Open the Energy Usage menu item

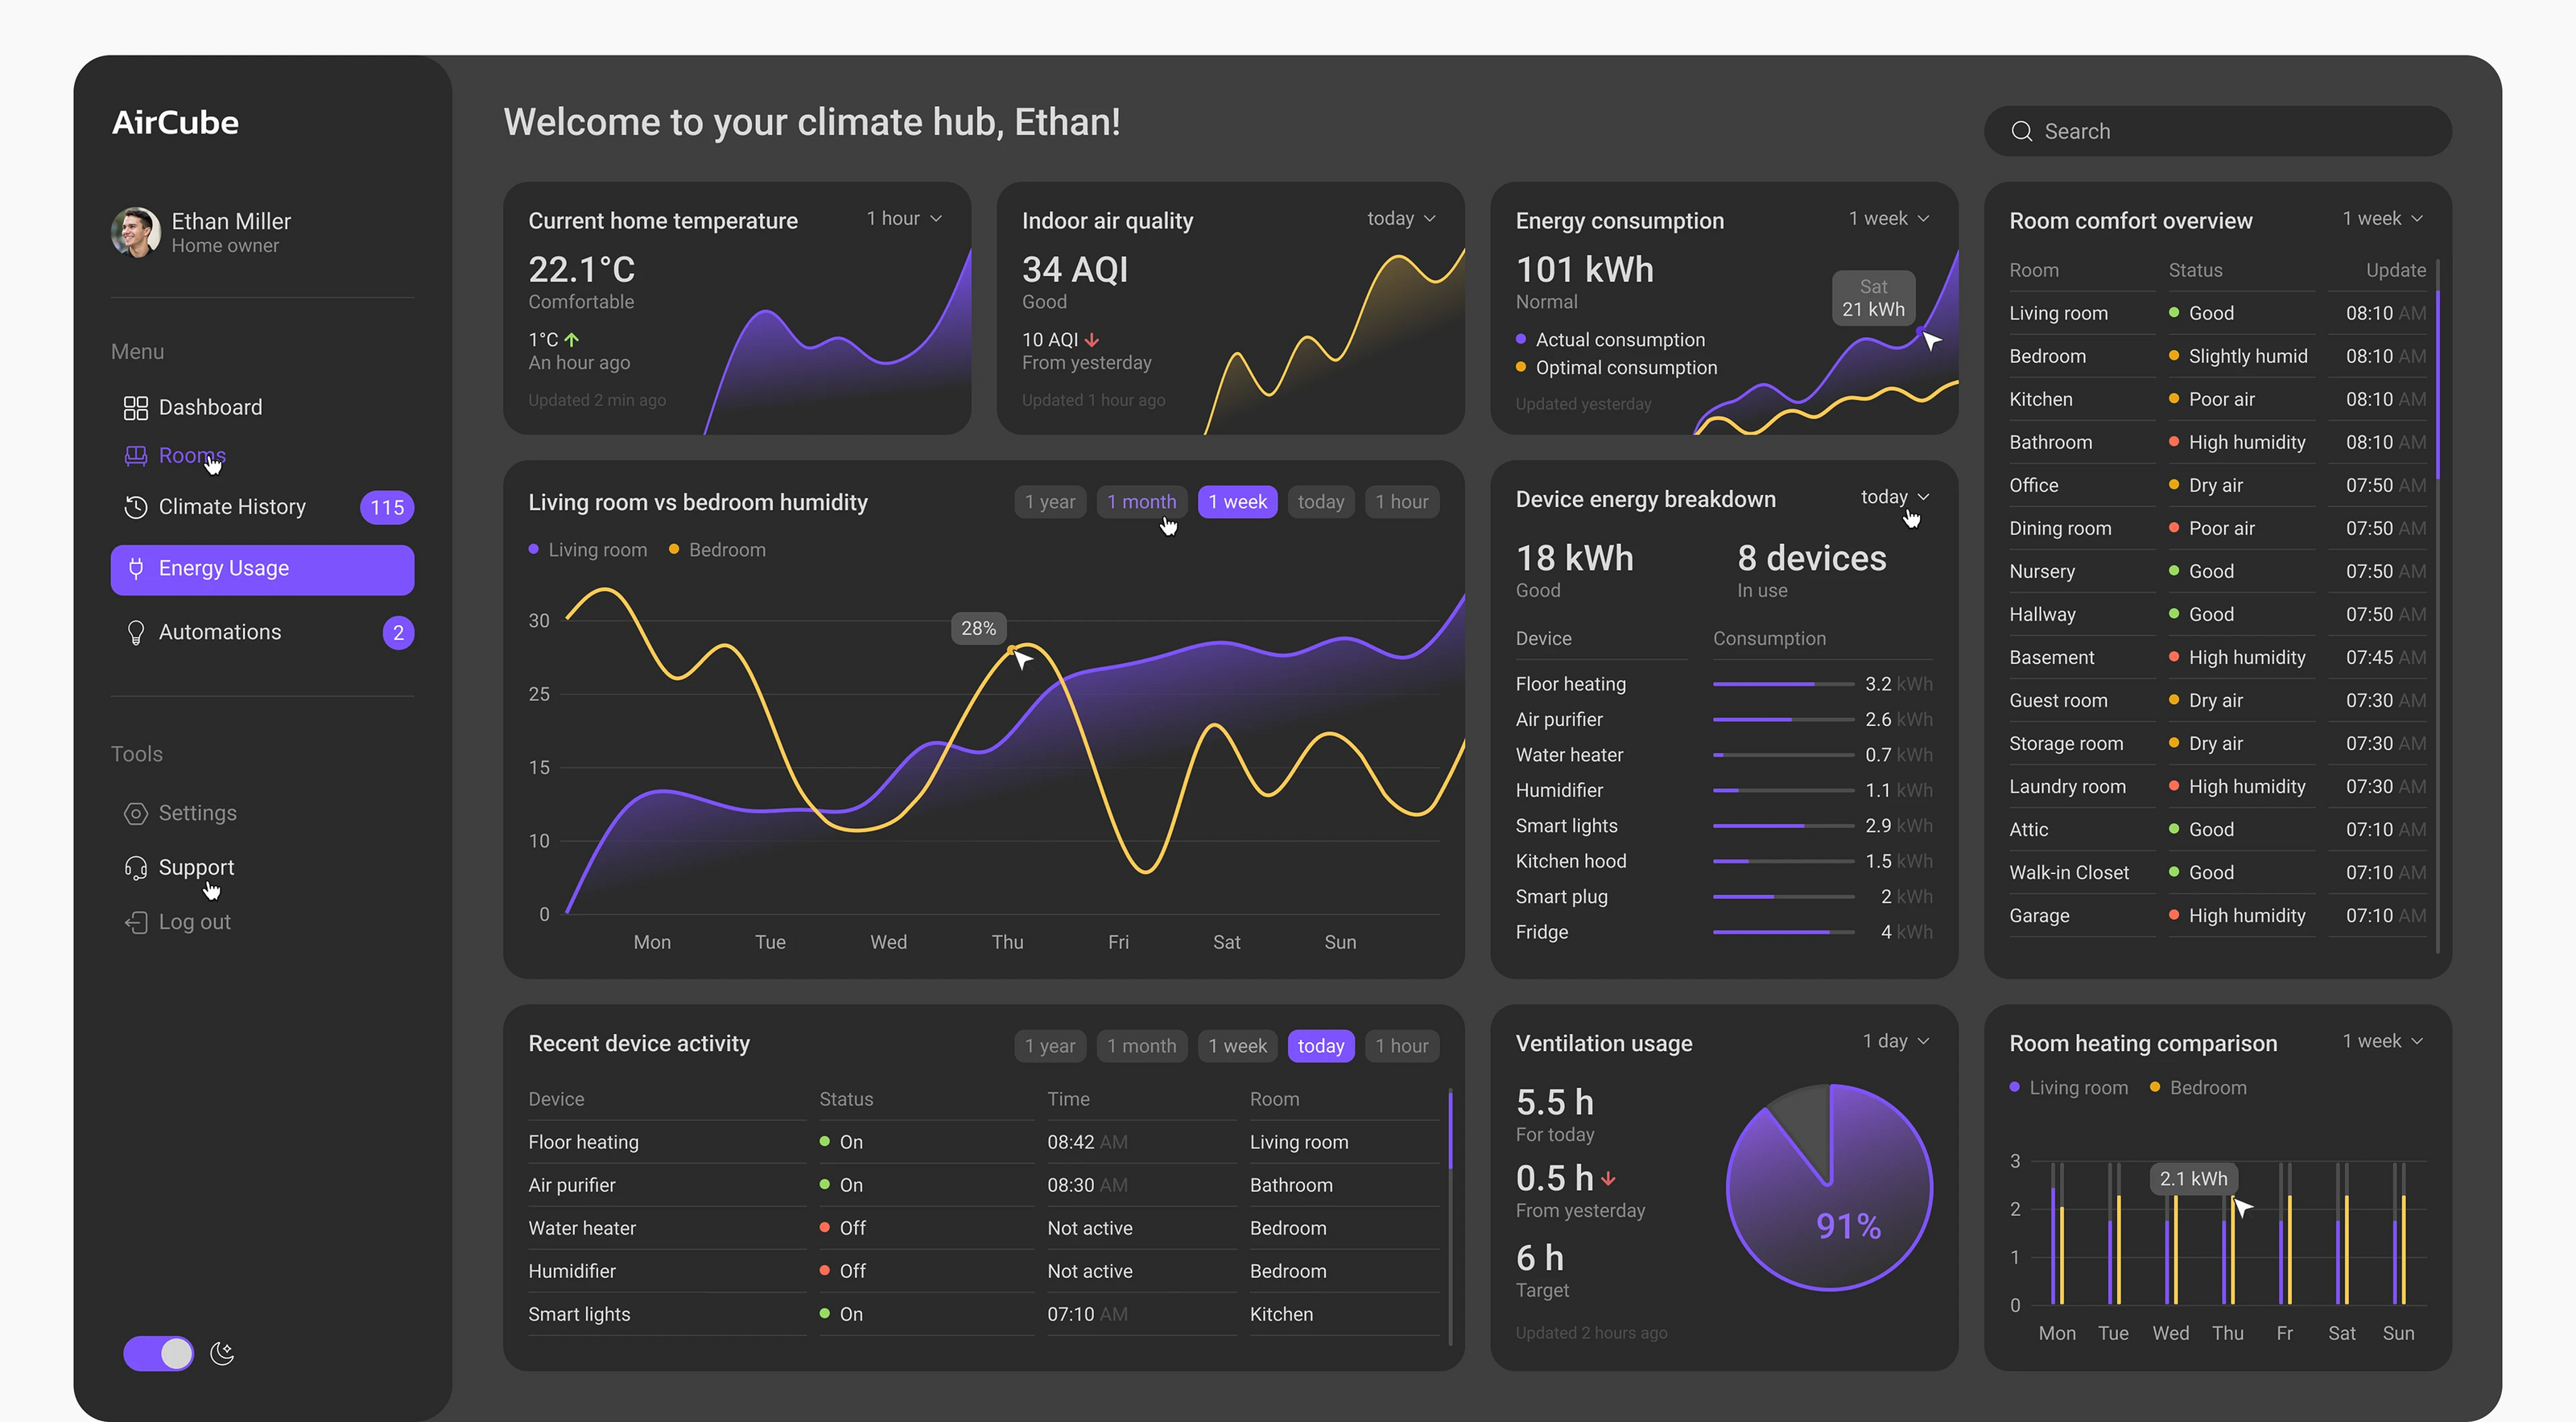tap(262, 569)
